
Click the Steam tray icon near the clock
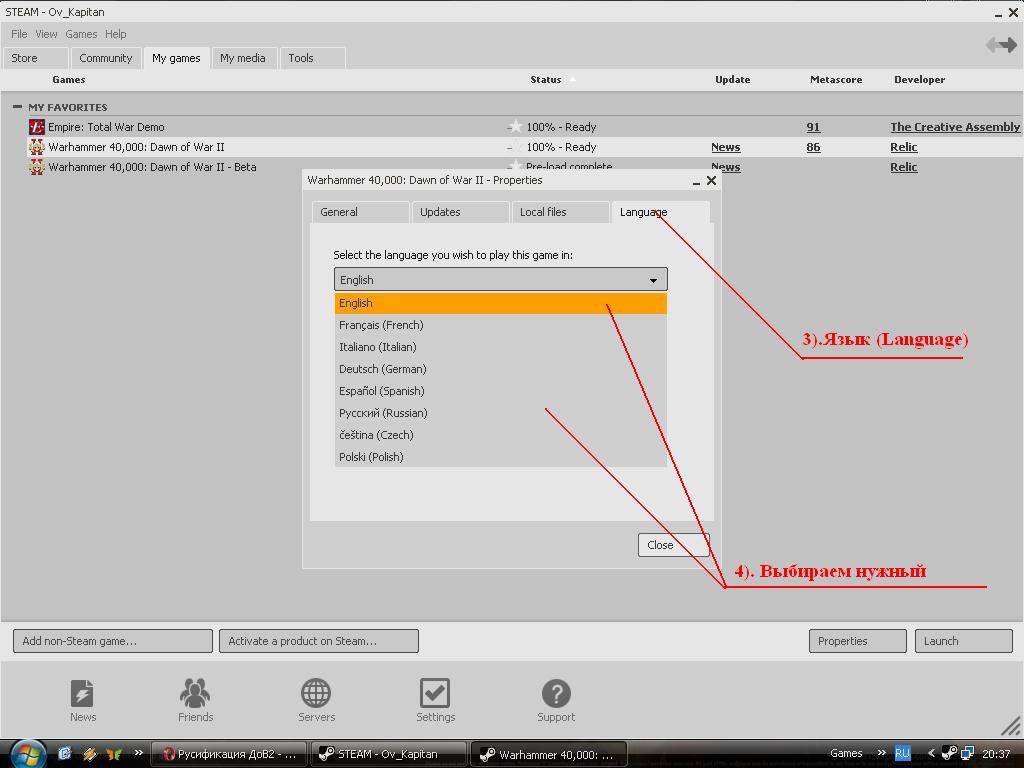coord(949,754)
